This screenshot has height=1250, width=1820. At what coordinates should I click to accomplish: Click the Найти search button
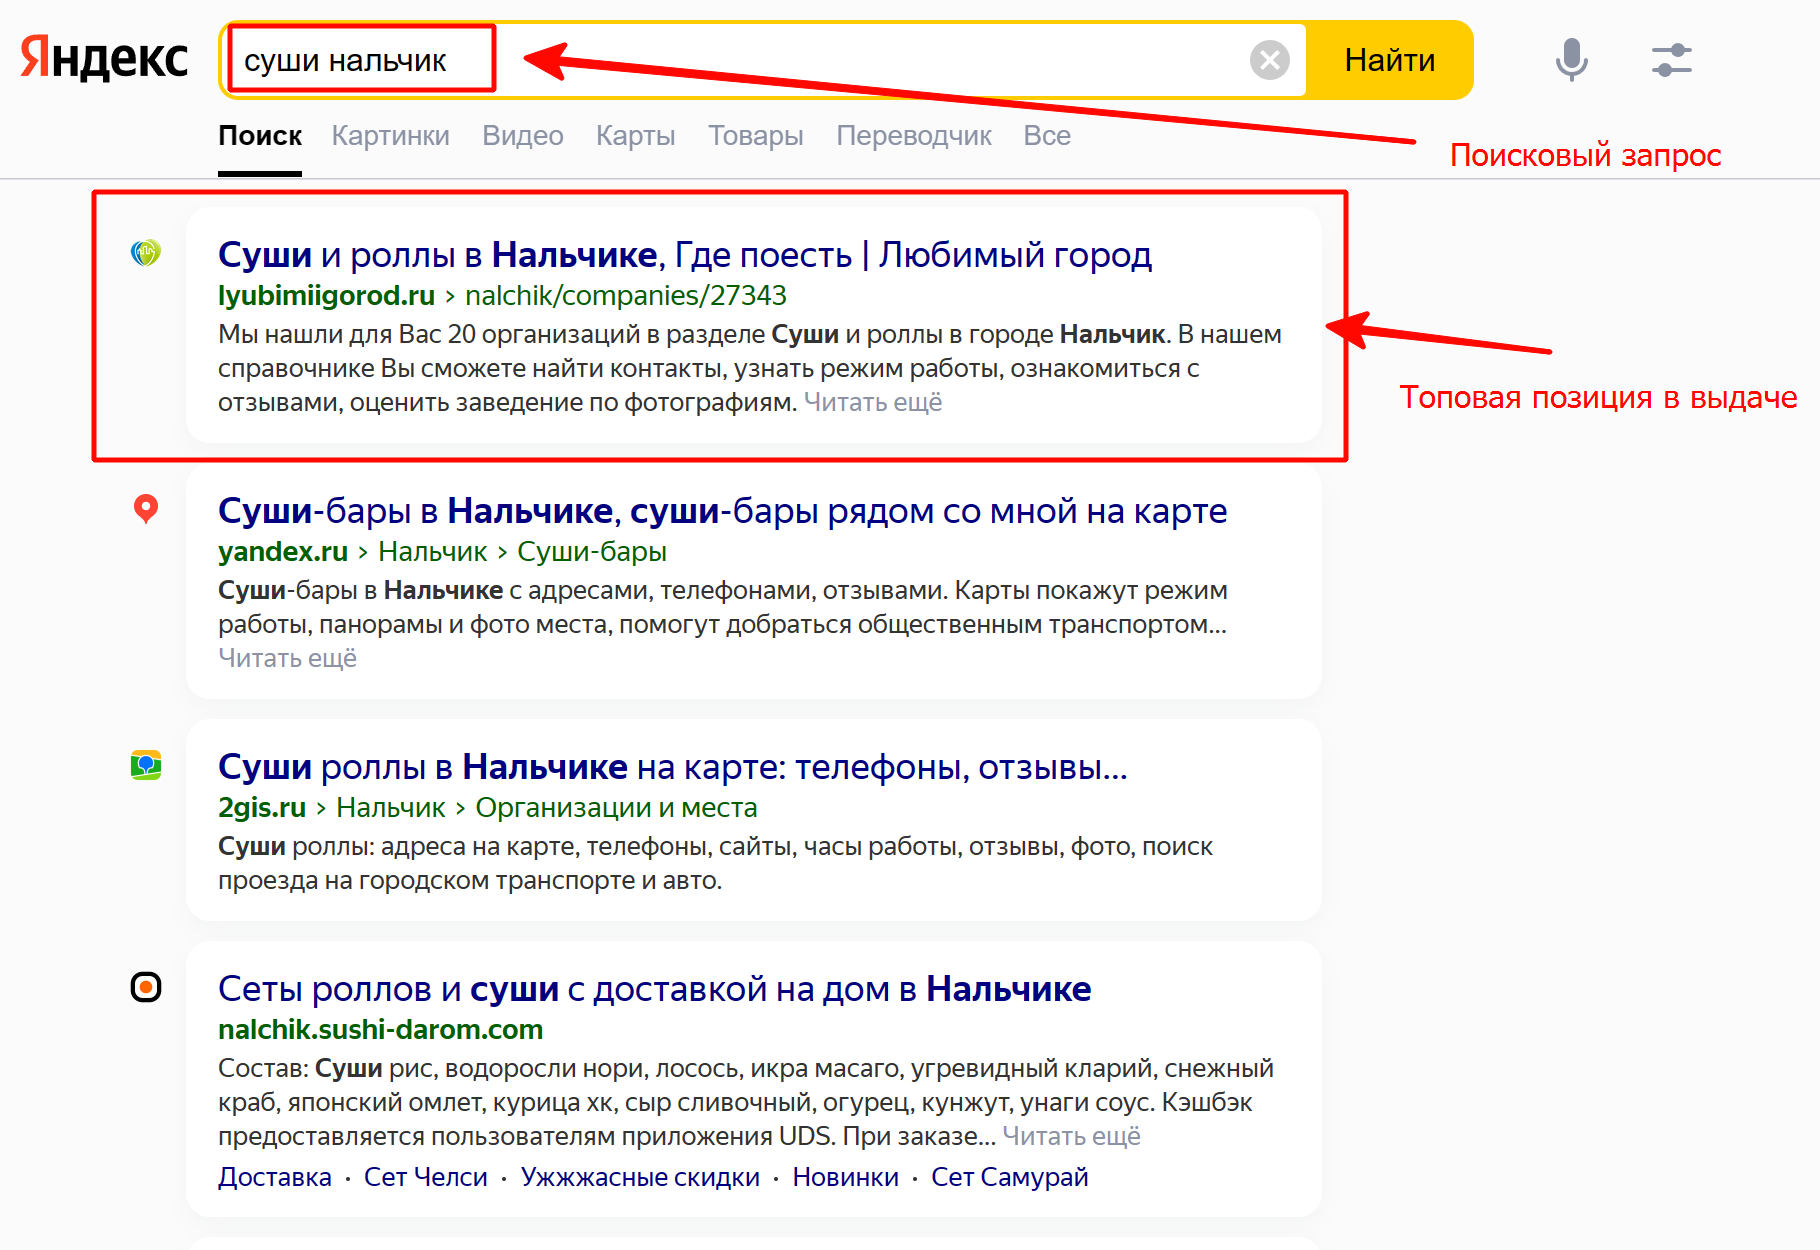tap(1389, 60)
